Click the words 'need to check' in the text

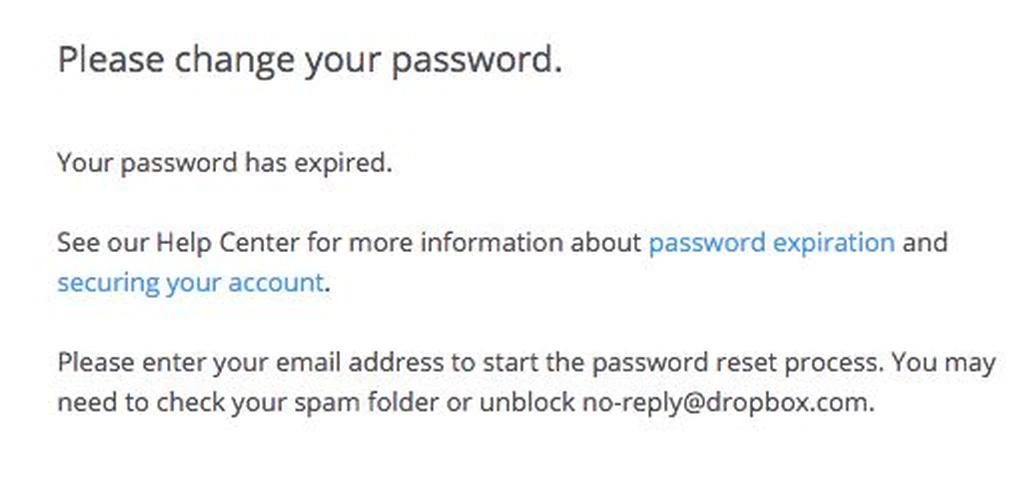point(136,403)
